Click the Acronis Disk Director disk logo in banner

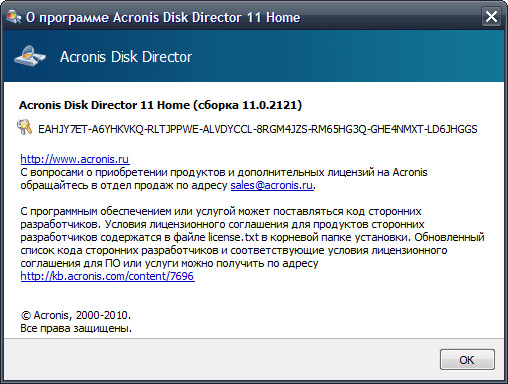click(30, 56)
